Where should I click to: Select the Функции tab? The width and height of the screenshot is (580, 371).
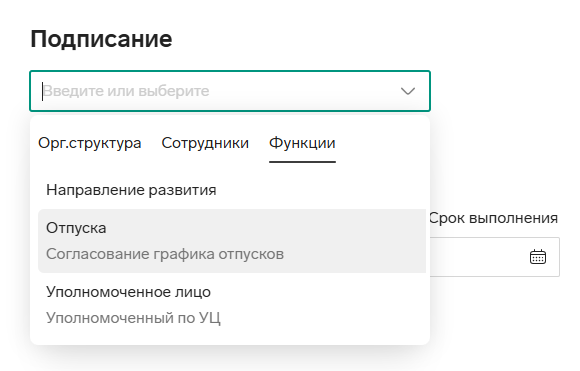coord(302,143)
